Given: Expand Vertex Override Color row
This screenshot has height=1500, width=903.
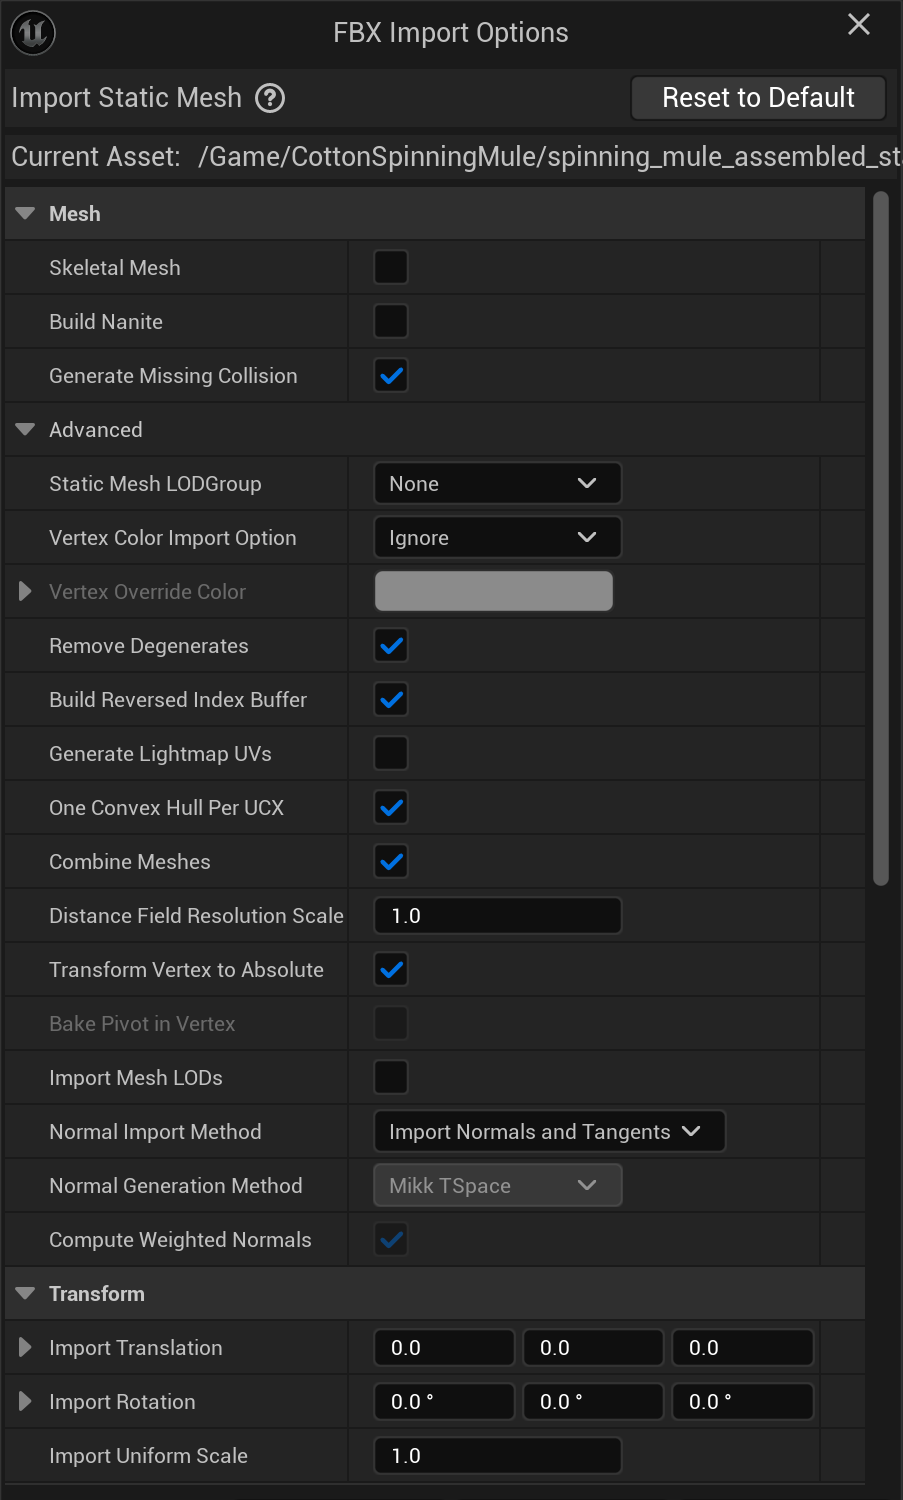Looking at the screenshot, I should [26, 592].
